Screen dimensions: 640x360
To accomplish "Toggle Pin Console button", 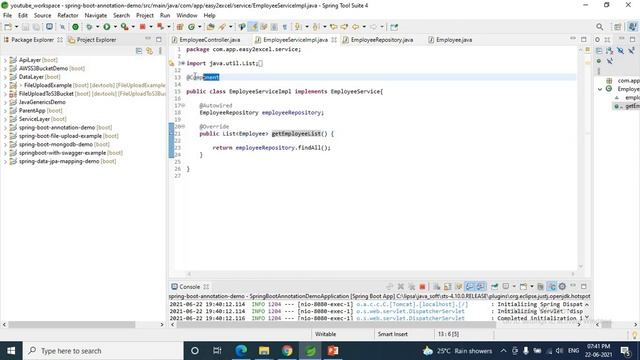I will coord(495,287).
